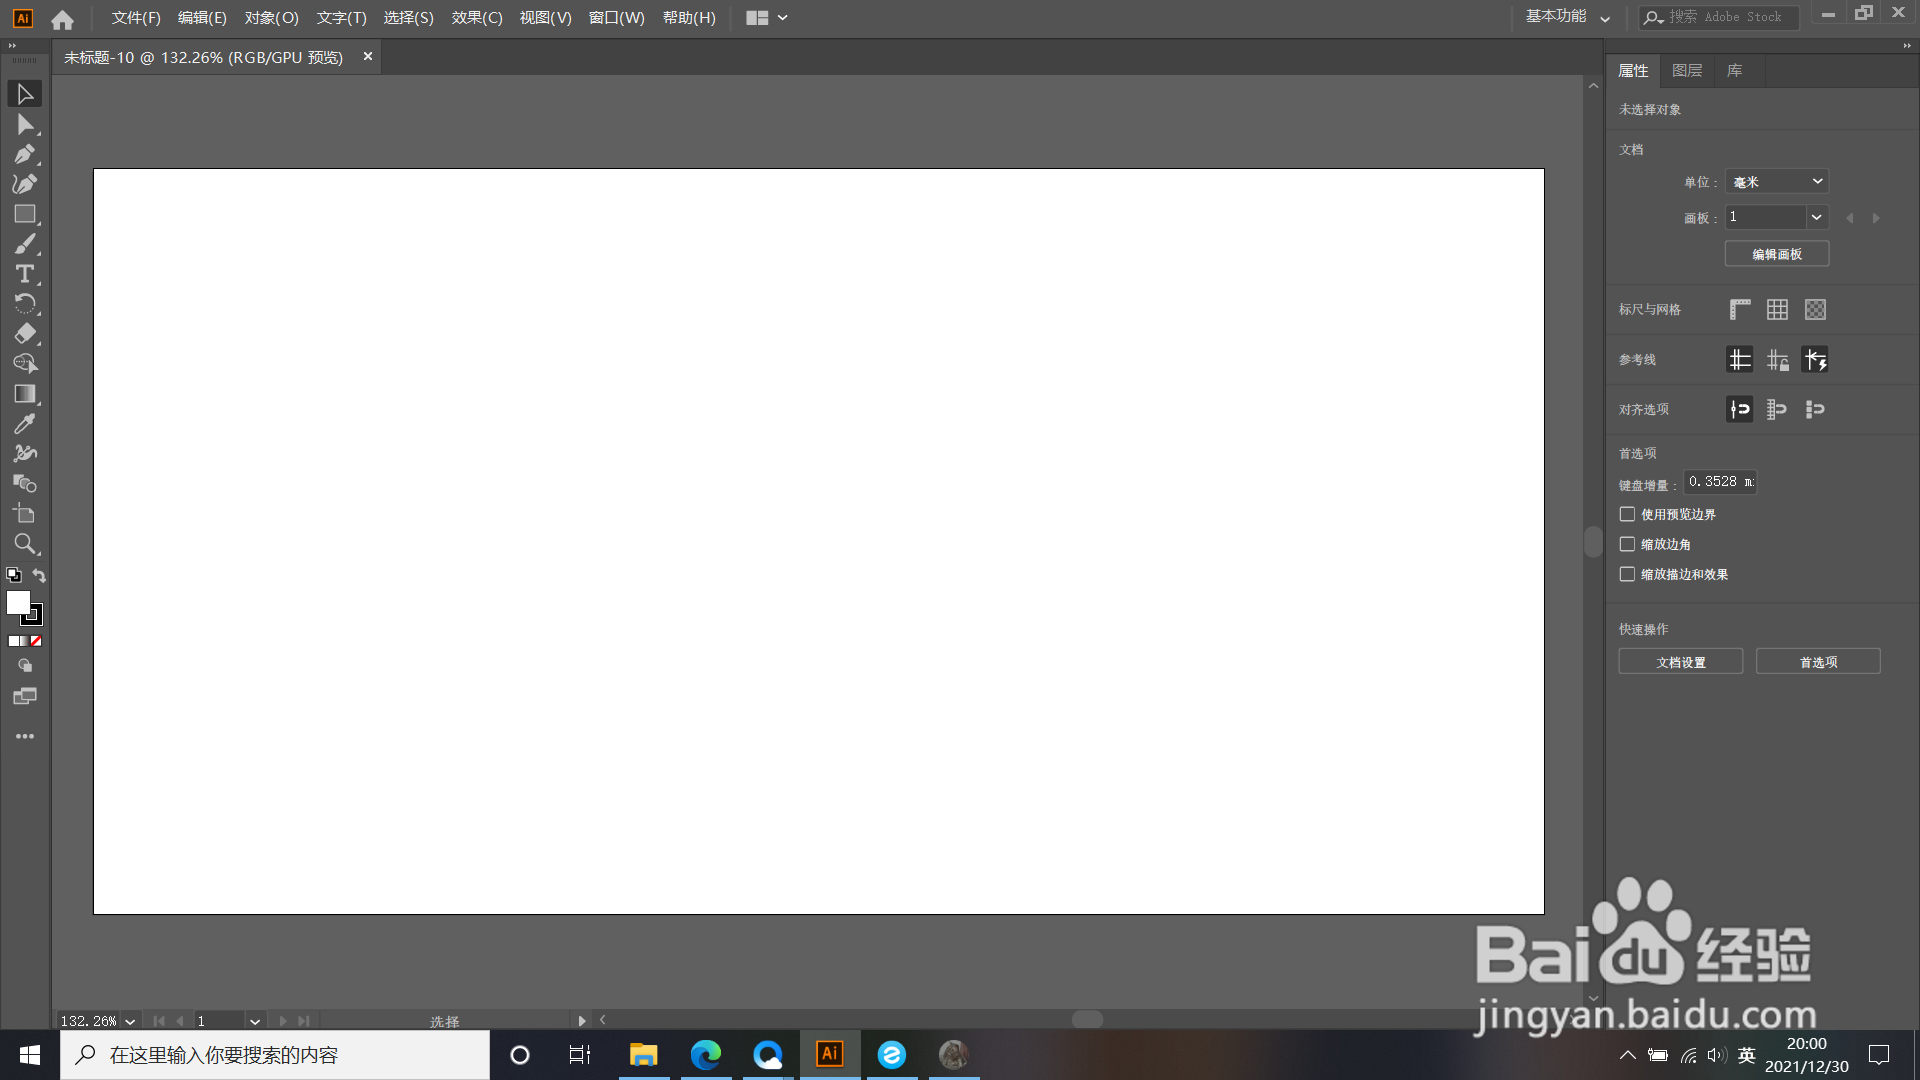The height and width of the screenshot is (1080, 1920).
Task: Reset default fill and stroke
Action: coord(14,575)
